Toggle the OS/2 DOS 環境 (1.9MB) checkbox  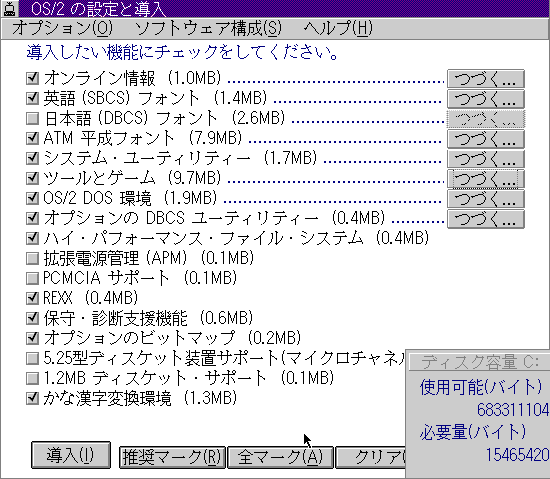[32, 198]
